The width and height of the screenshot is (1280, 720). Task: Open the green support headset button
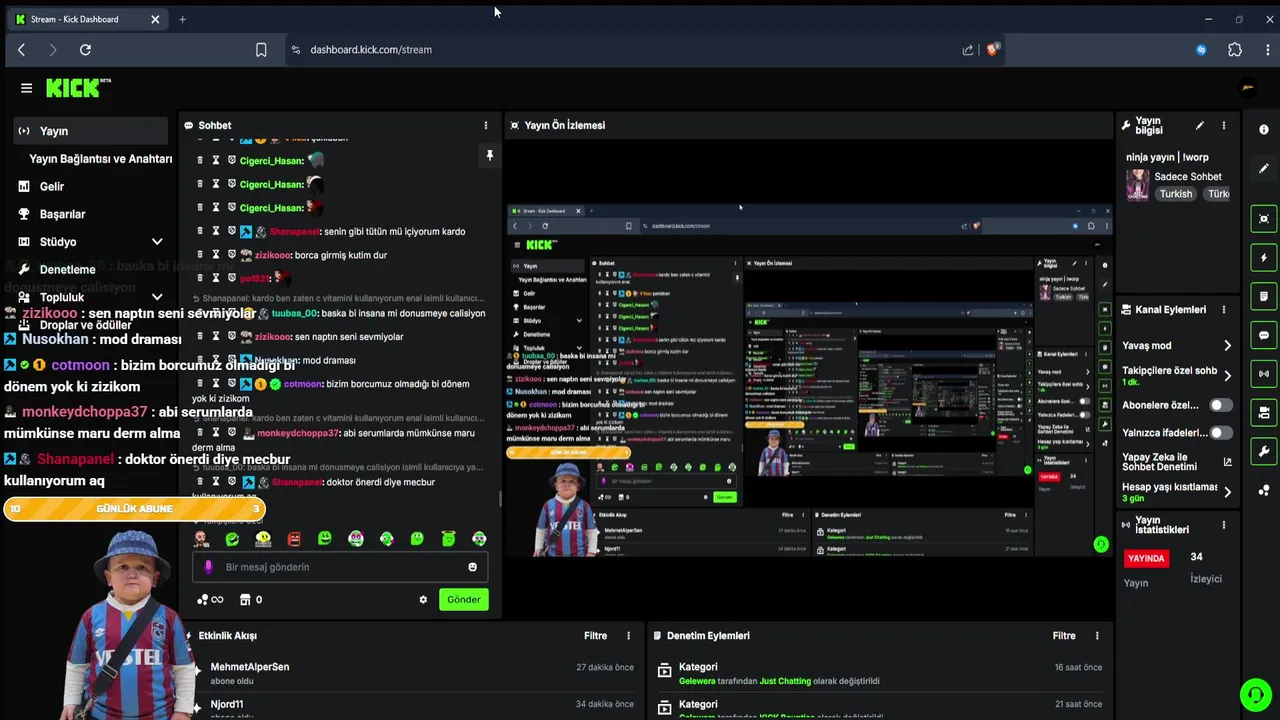pyautogui.click(x=1255, y=694)
